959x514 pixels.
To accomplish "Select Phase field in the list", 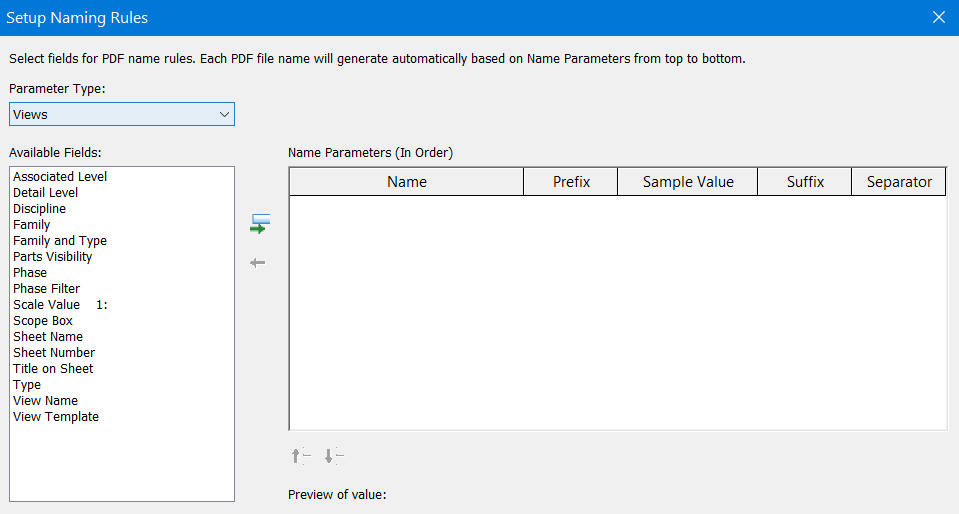I will (30, 272).
